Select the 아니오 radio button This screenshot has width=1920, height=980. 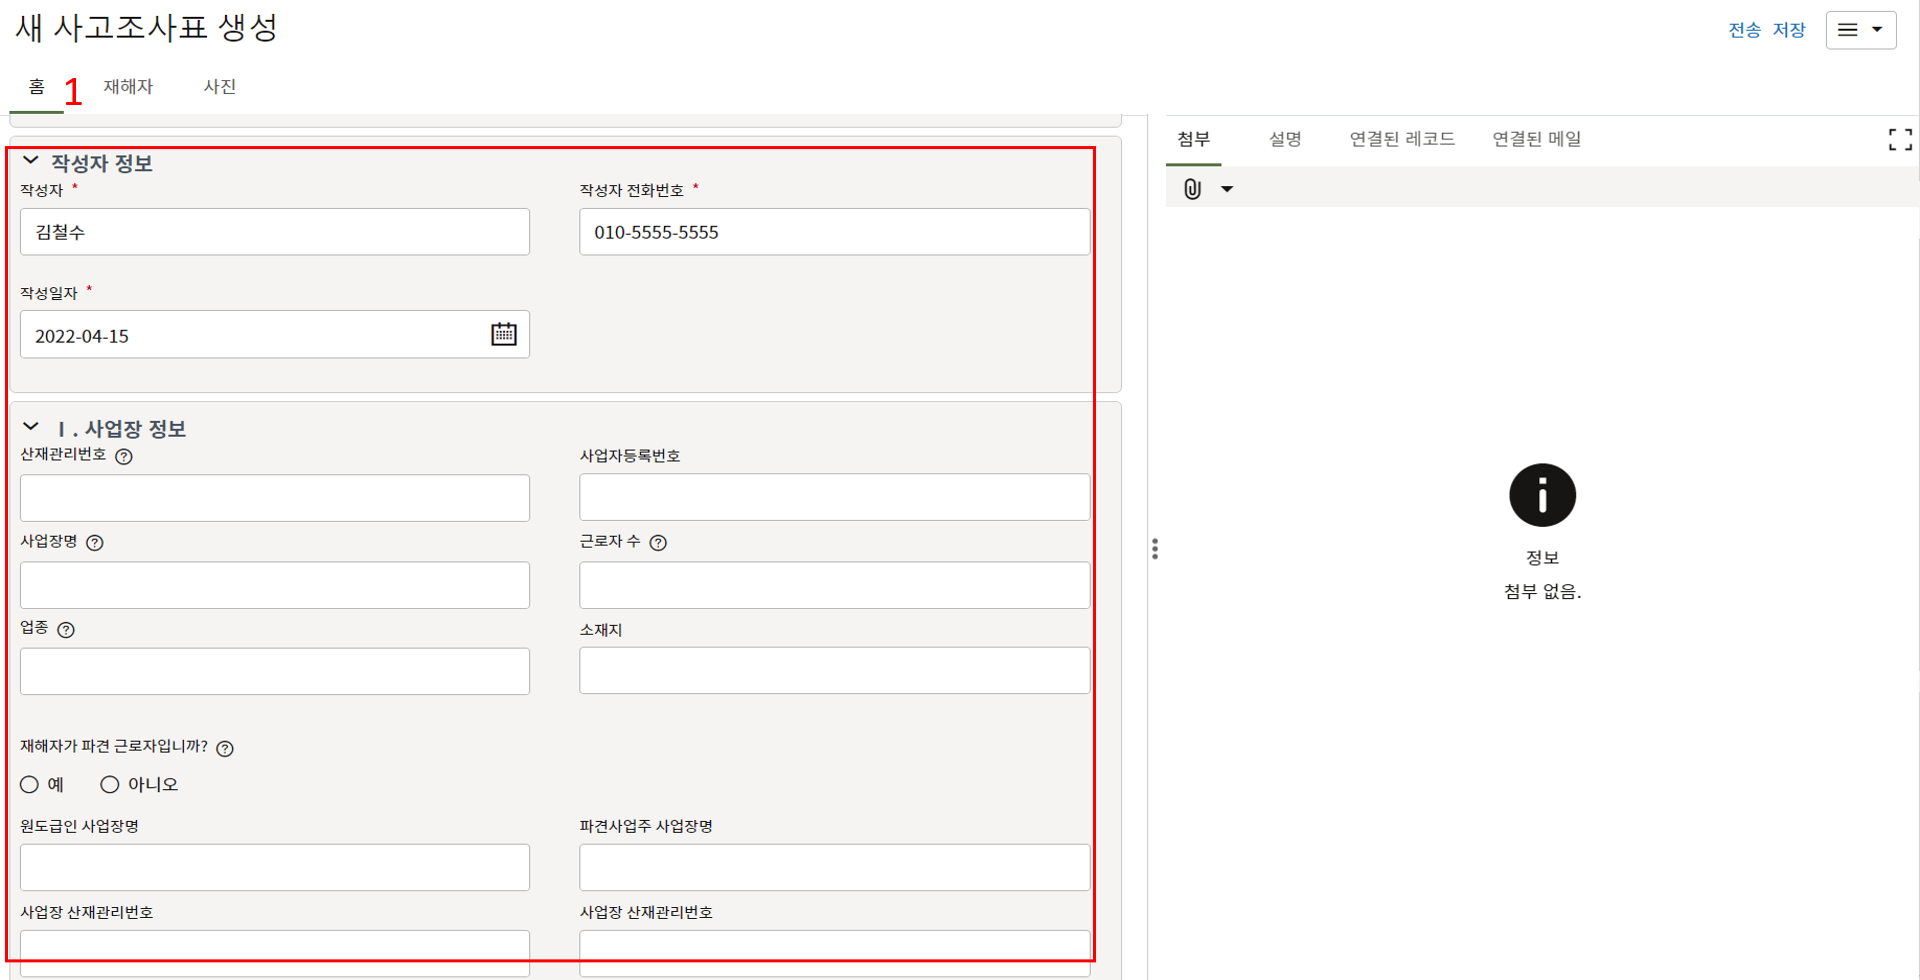[x=110, y=785]
